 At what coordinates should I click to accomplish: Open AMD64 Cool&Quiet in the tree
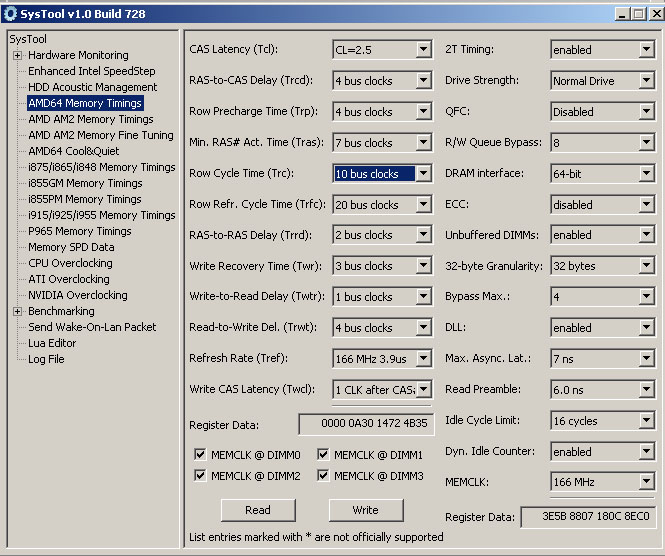[x=74, y=151]
